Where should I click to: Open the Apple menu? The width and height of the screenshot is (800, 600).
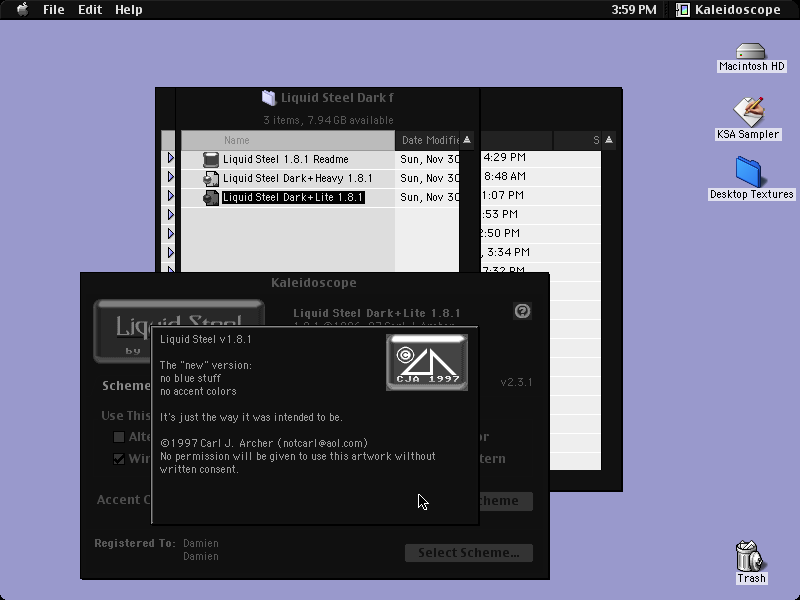(x=22, y=9)
